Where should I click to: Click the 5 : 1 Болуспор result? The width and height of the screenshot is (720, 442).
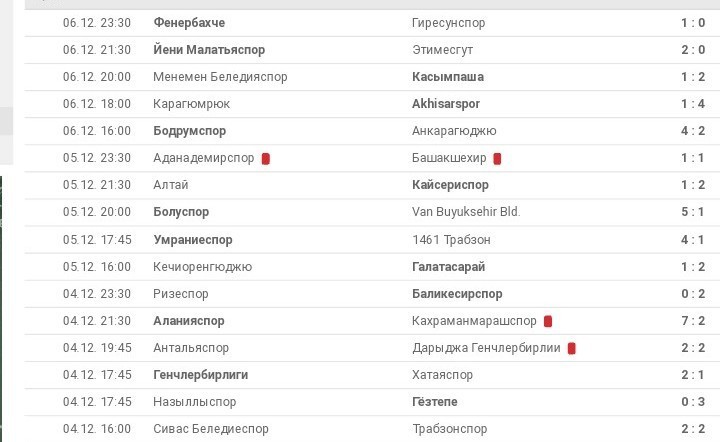[x=692, y=212]
